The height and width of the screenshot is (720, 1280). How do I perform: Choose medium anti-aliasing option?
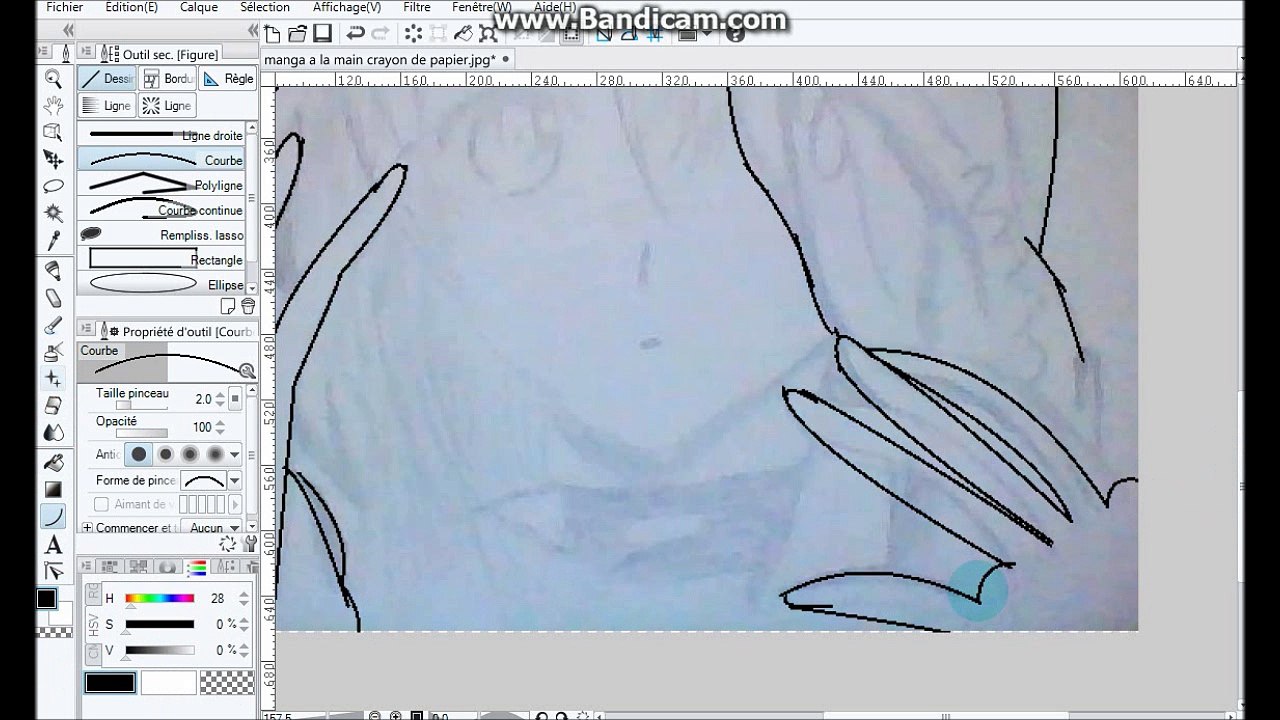point(190,454)
